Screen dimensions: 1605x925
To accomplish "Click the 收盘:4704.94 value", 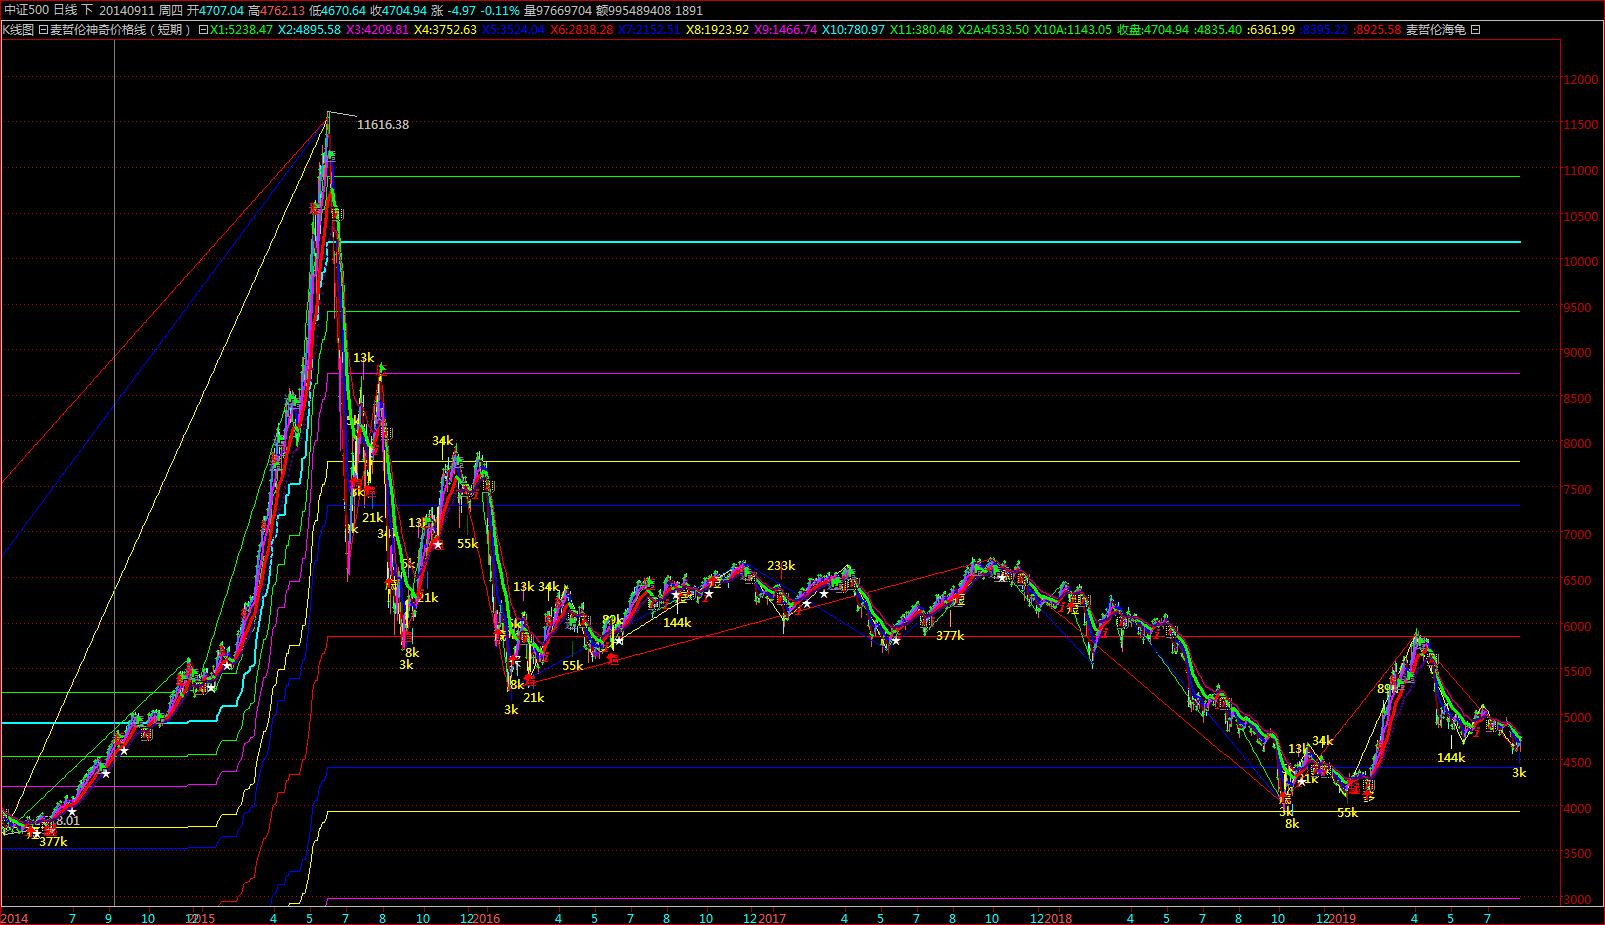I will [1153, 30].
